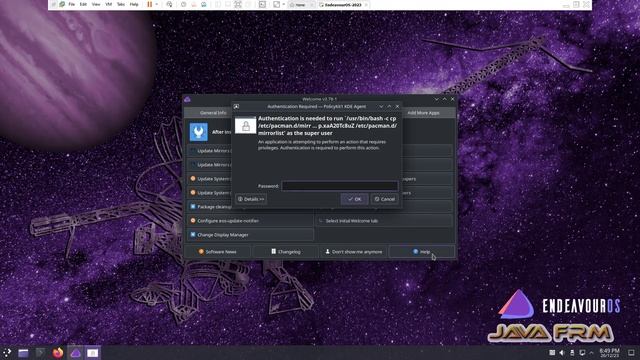Open the volume control in system tray
640x360 pixels.
pyautogui.click(x=562, y=353)
